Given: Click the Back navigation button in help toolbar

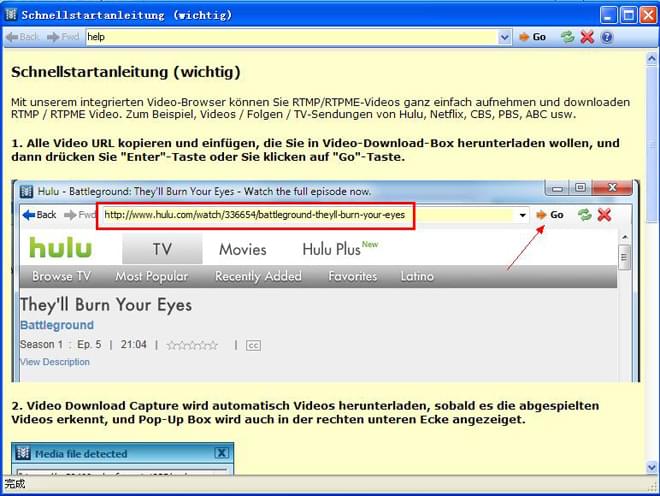Looking at the screenshot, I should coord(23,37).
